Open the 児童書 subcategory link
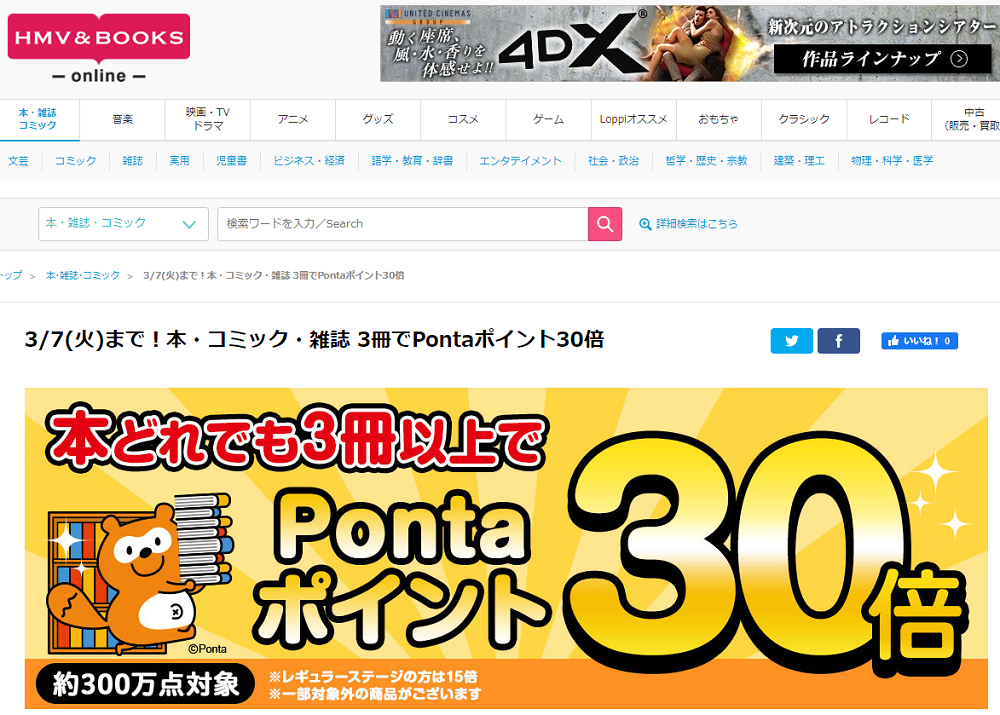Image resolution: width=1000 pixels, height=715 pixels. pyautogui.click(x=231, y=161)
